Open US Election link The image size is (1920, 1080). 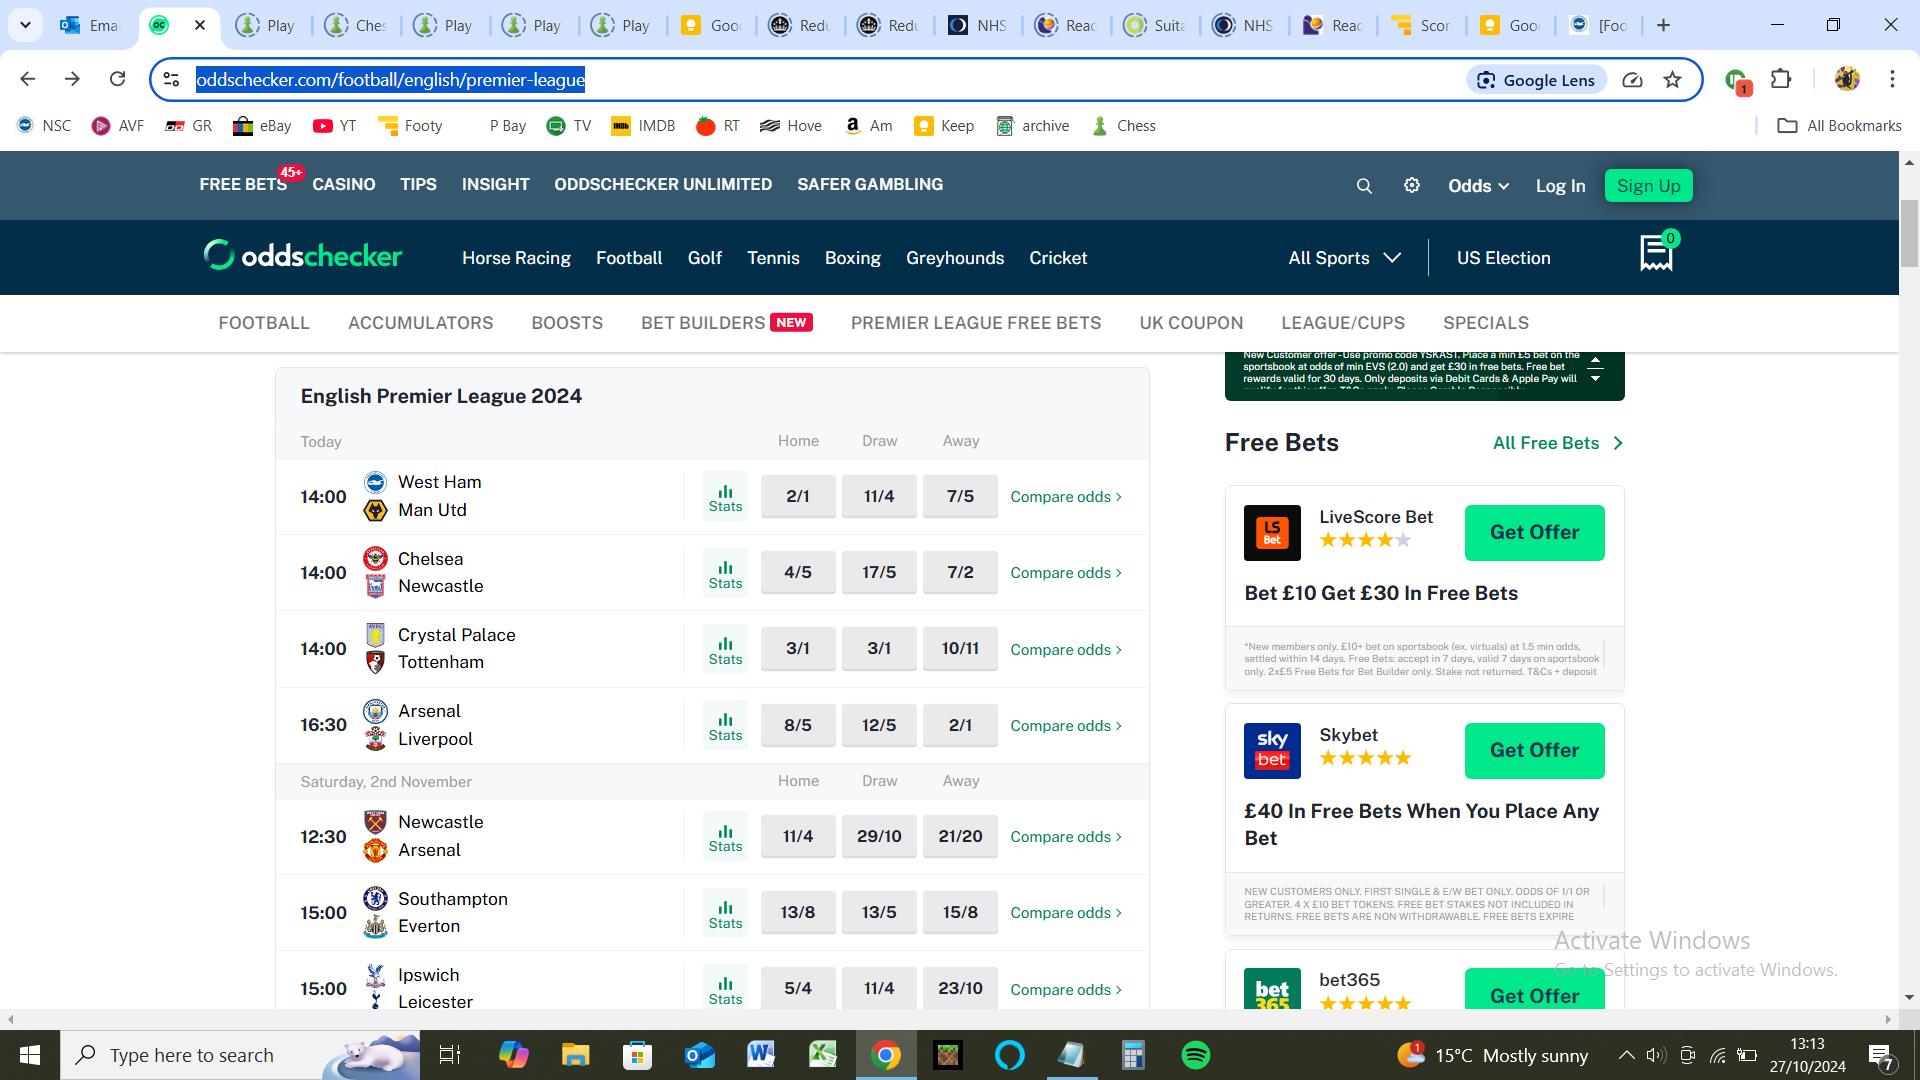click(1504, 258)
